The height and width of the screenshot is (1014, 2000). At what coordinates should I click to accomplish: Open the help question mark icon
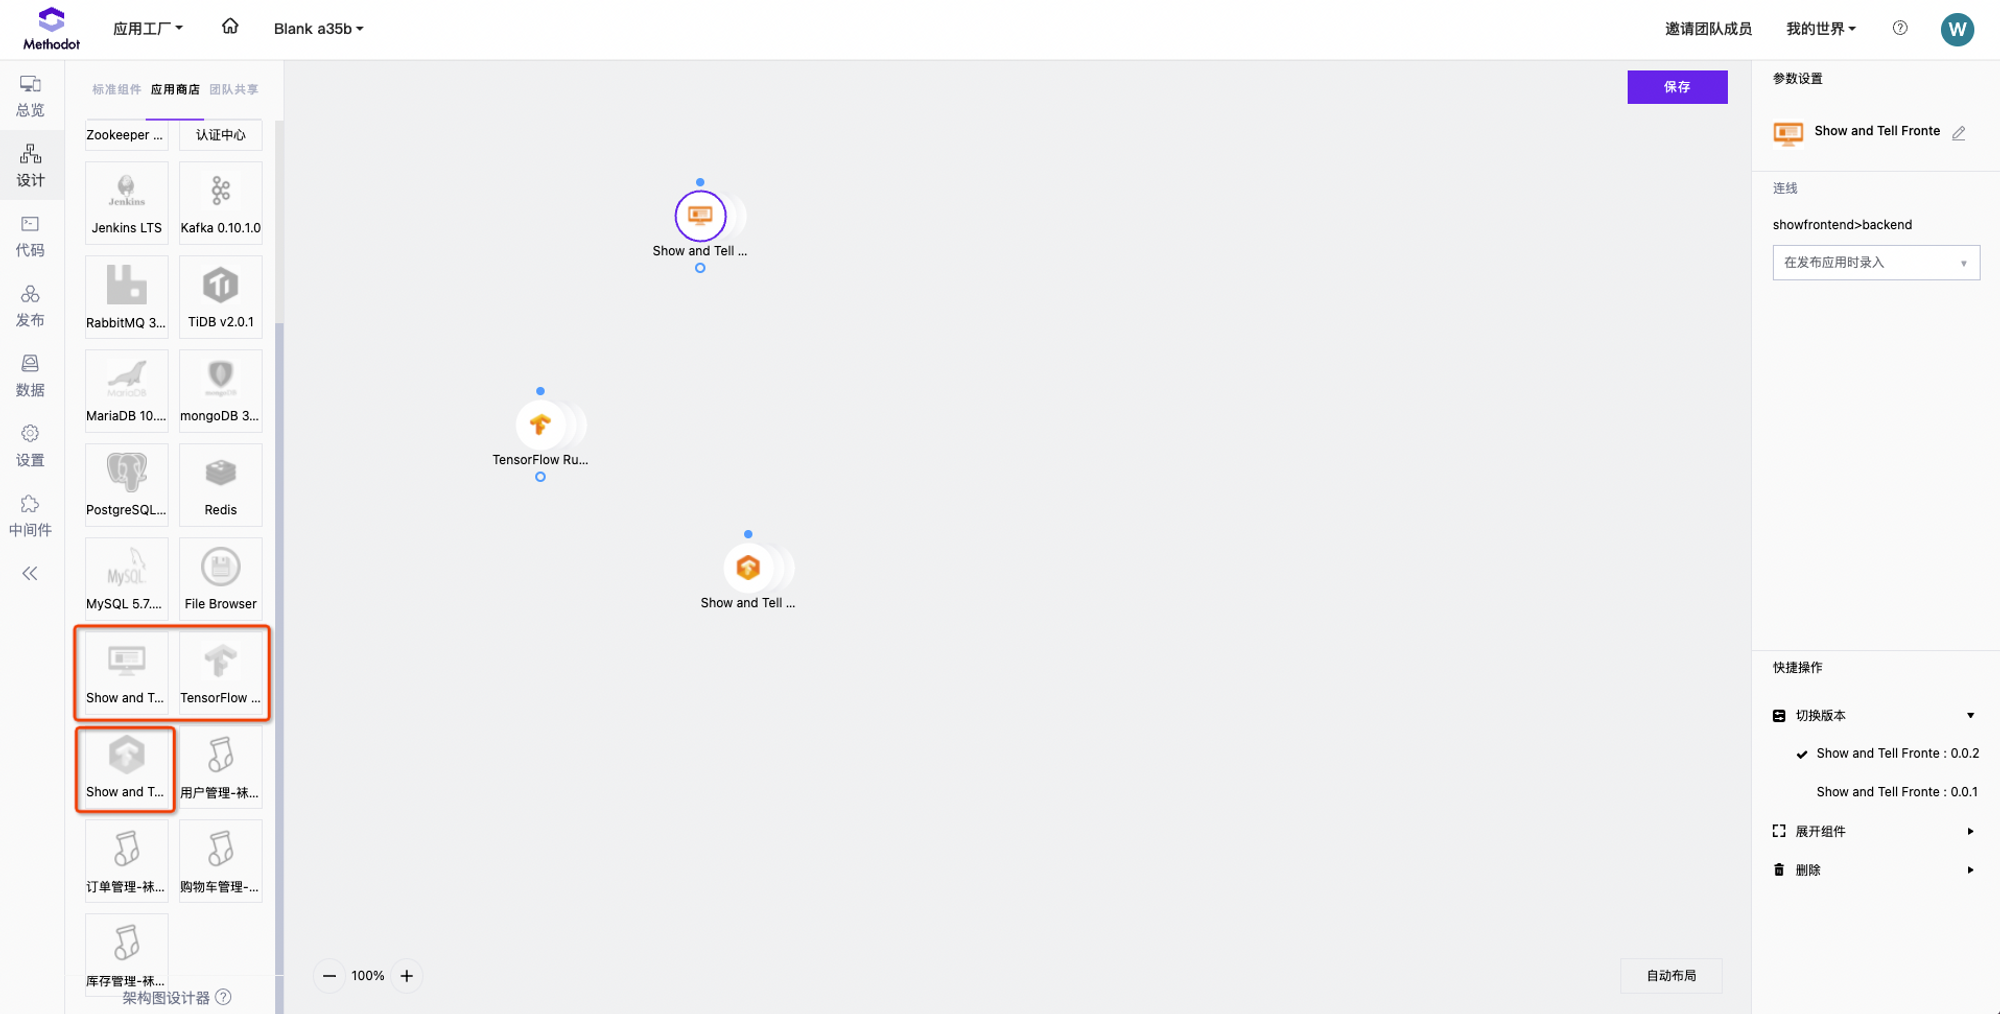click(x=1900, y=28)
